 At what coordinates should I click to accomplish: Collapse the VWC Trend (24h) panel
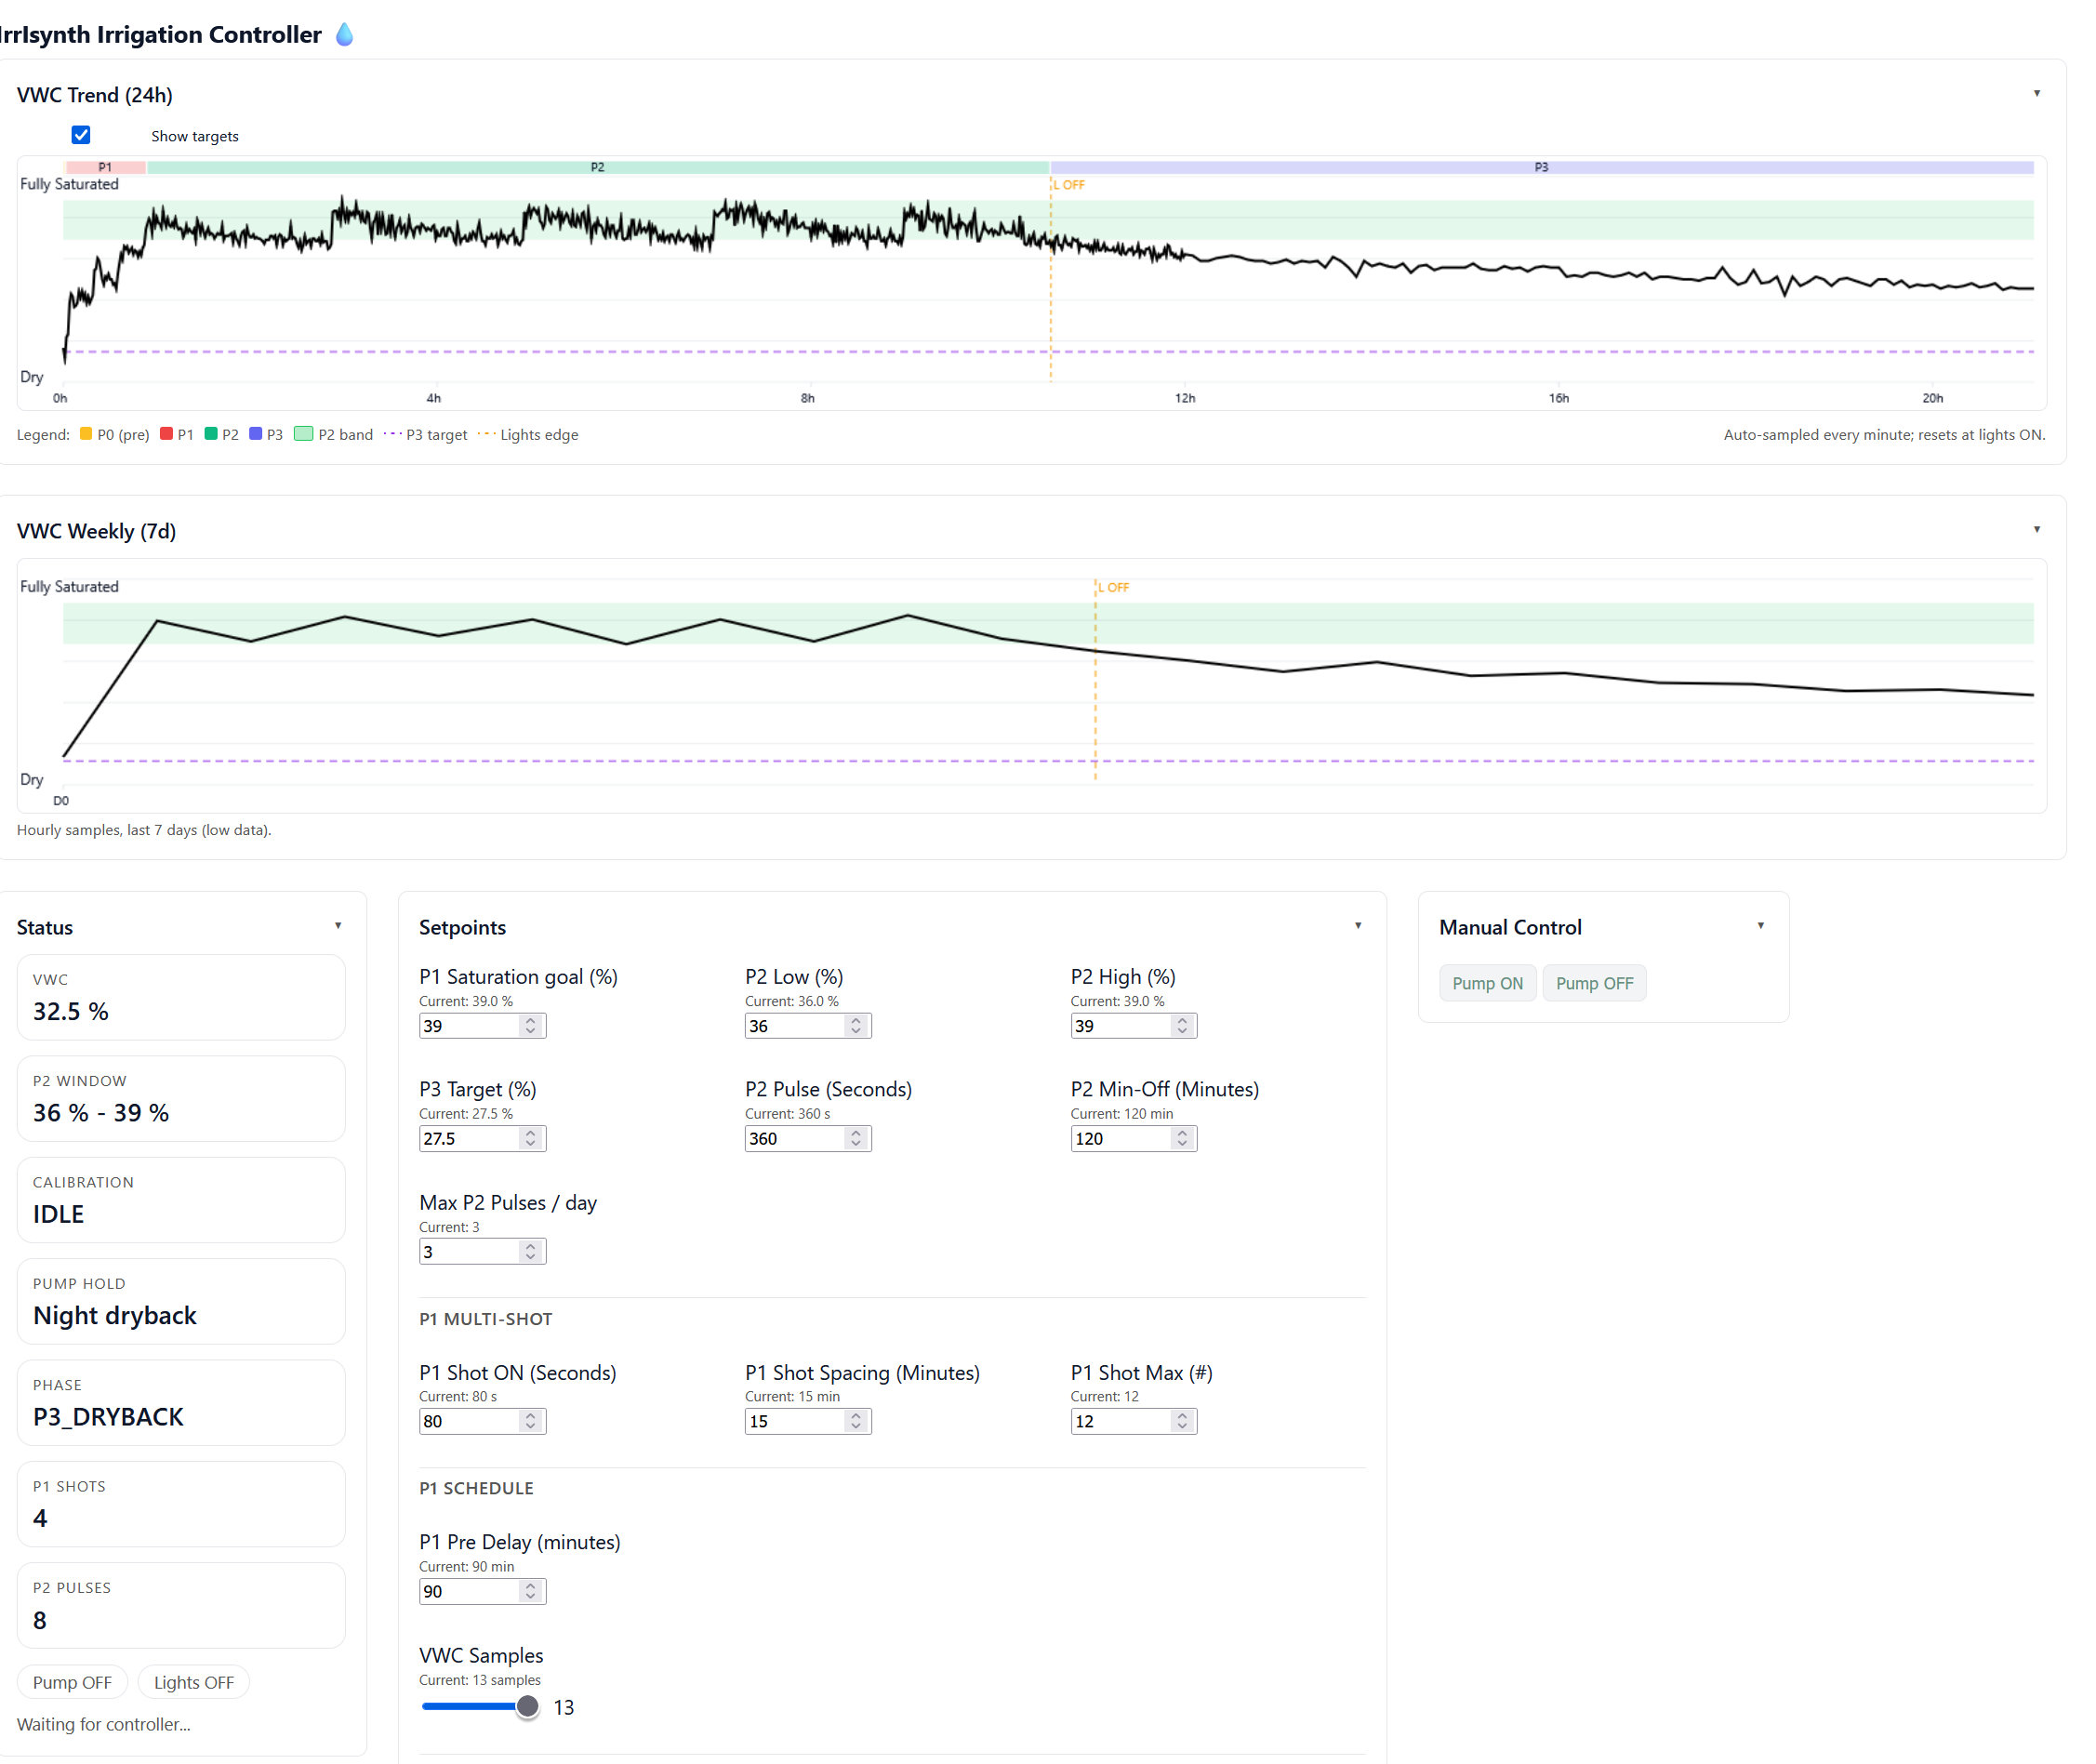tap(2038, 93)
